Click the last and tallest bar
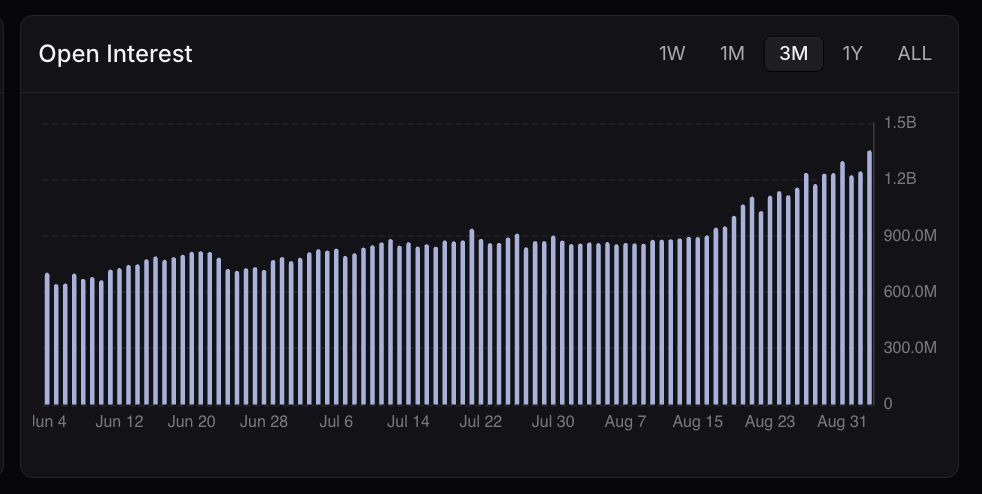Viewport: 982px width, 494px height. pyautogui.click(x=869, y=277)
